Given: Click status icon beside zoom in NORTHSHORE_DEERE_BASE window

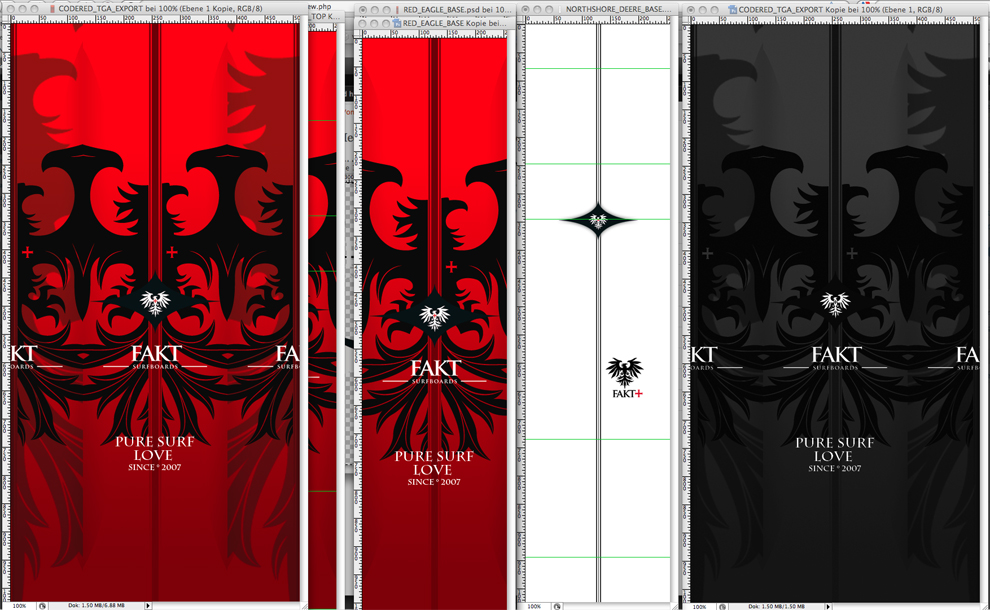Looking at the screenshot, I should pos(557,606).
